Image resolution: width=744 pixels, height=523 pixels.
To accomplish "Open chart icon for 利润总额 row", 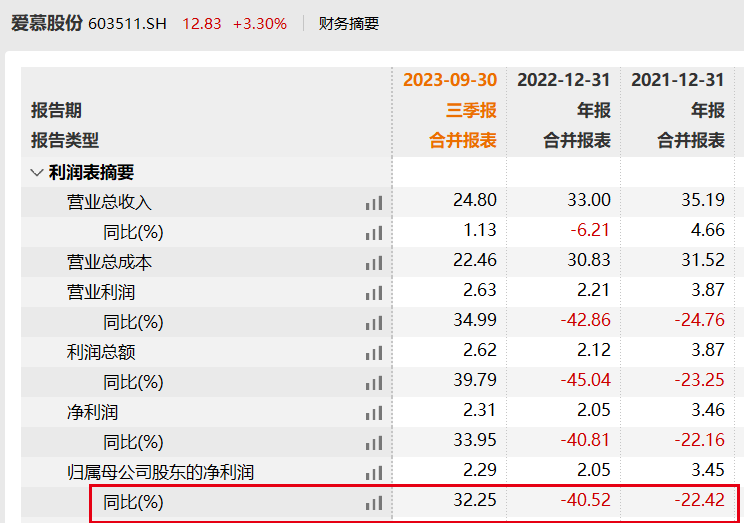I will [374, 353].
